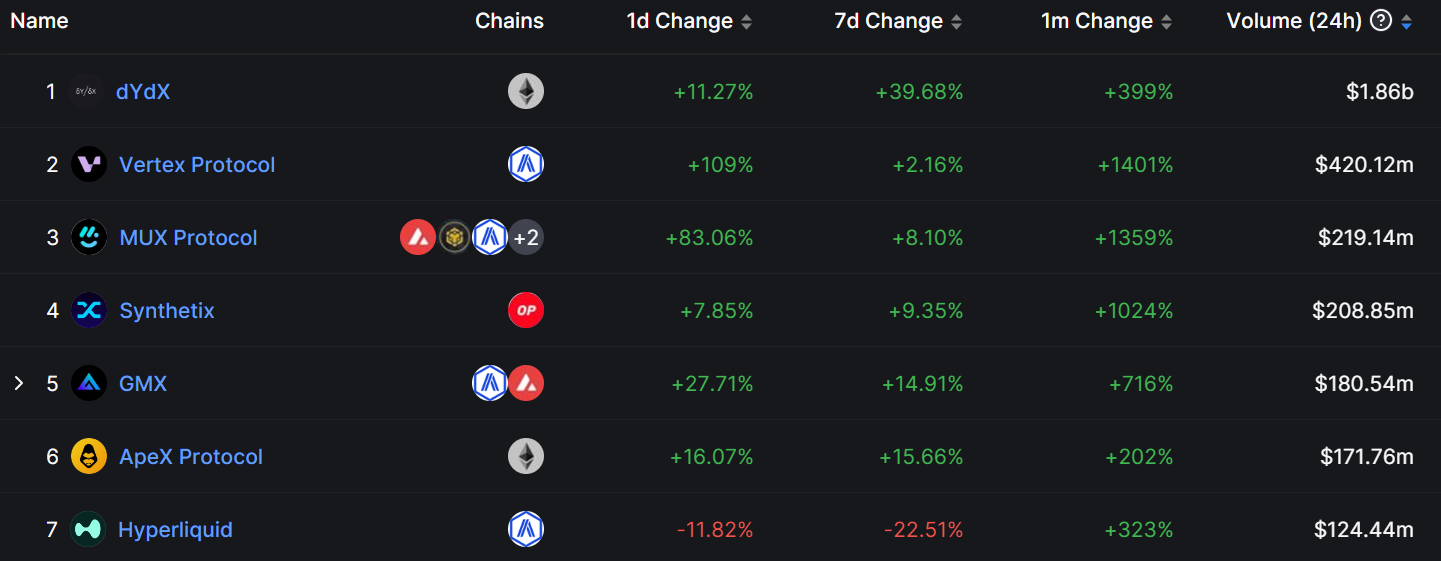Sort by 1d Change column
The height and width of the screenshot is (561, 1441).
pyautogui.click(x=746, y=22)
